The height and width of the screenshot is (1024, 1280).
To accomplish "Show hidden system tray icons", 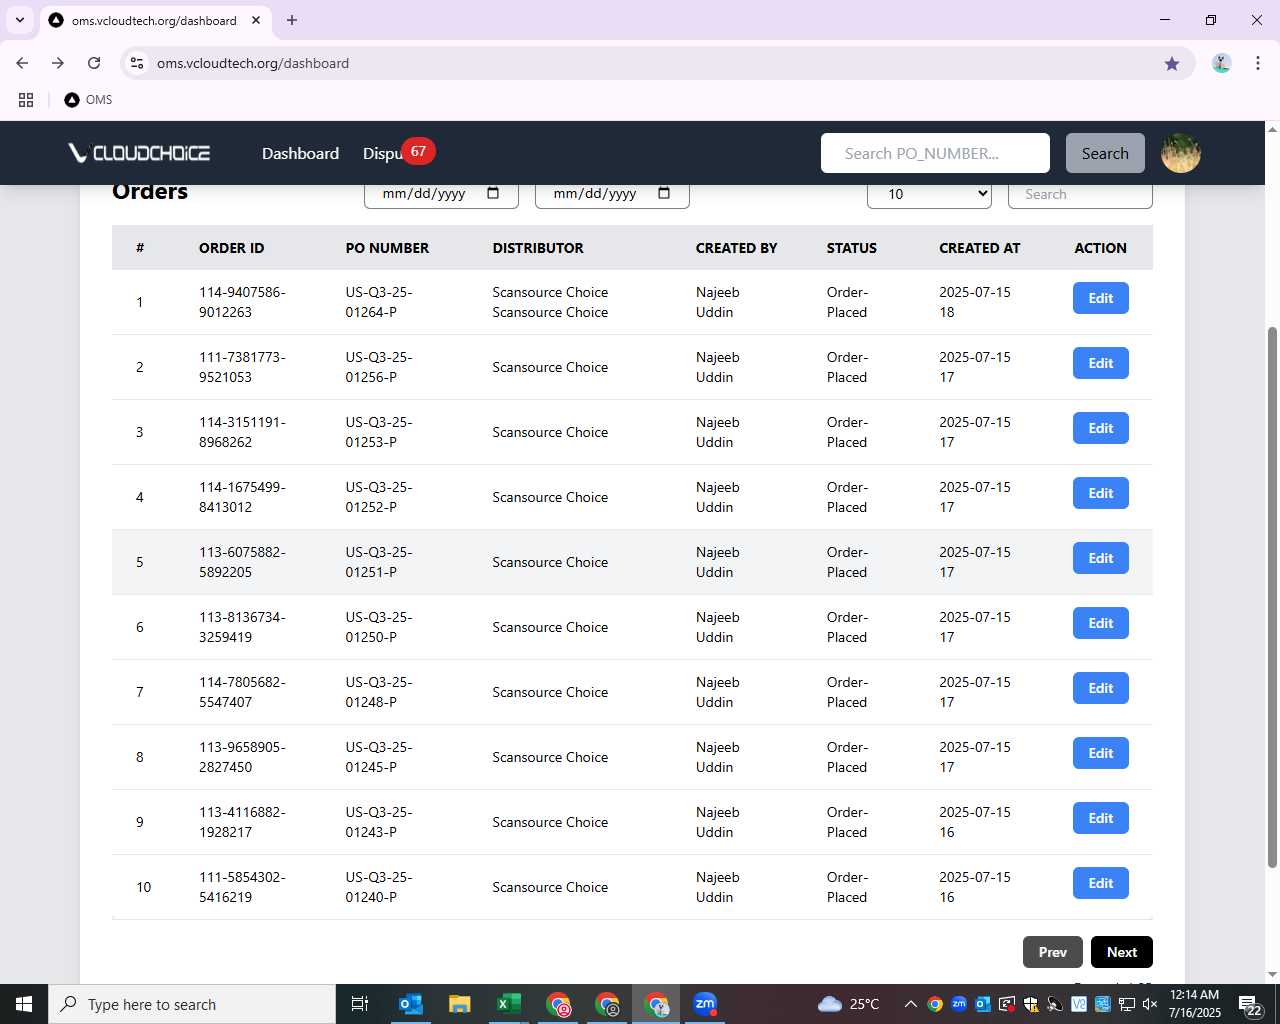I will pyautogui.click(x=910, y=1004).
